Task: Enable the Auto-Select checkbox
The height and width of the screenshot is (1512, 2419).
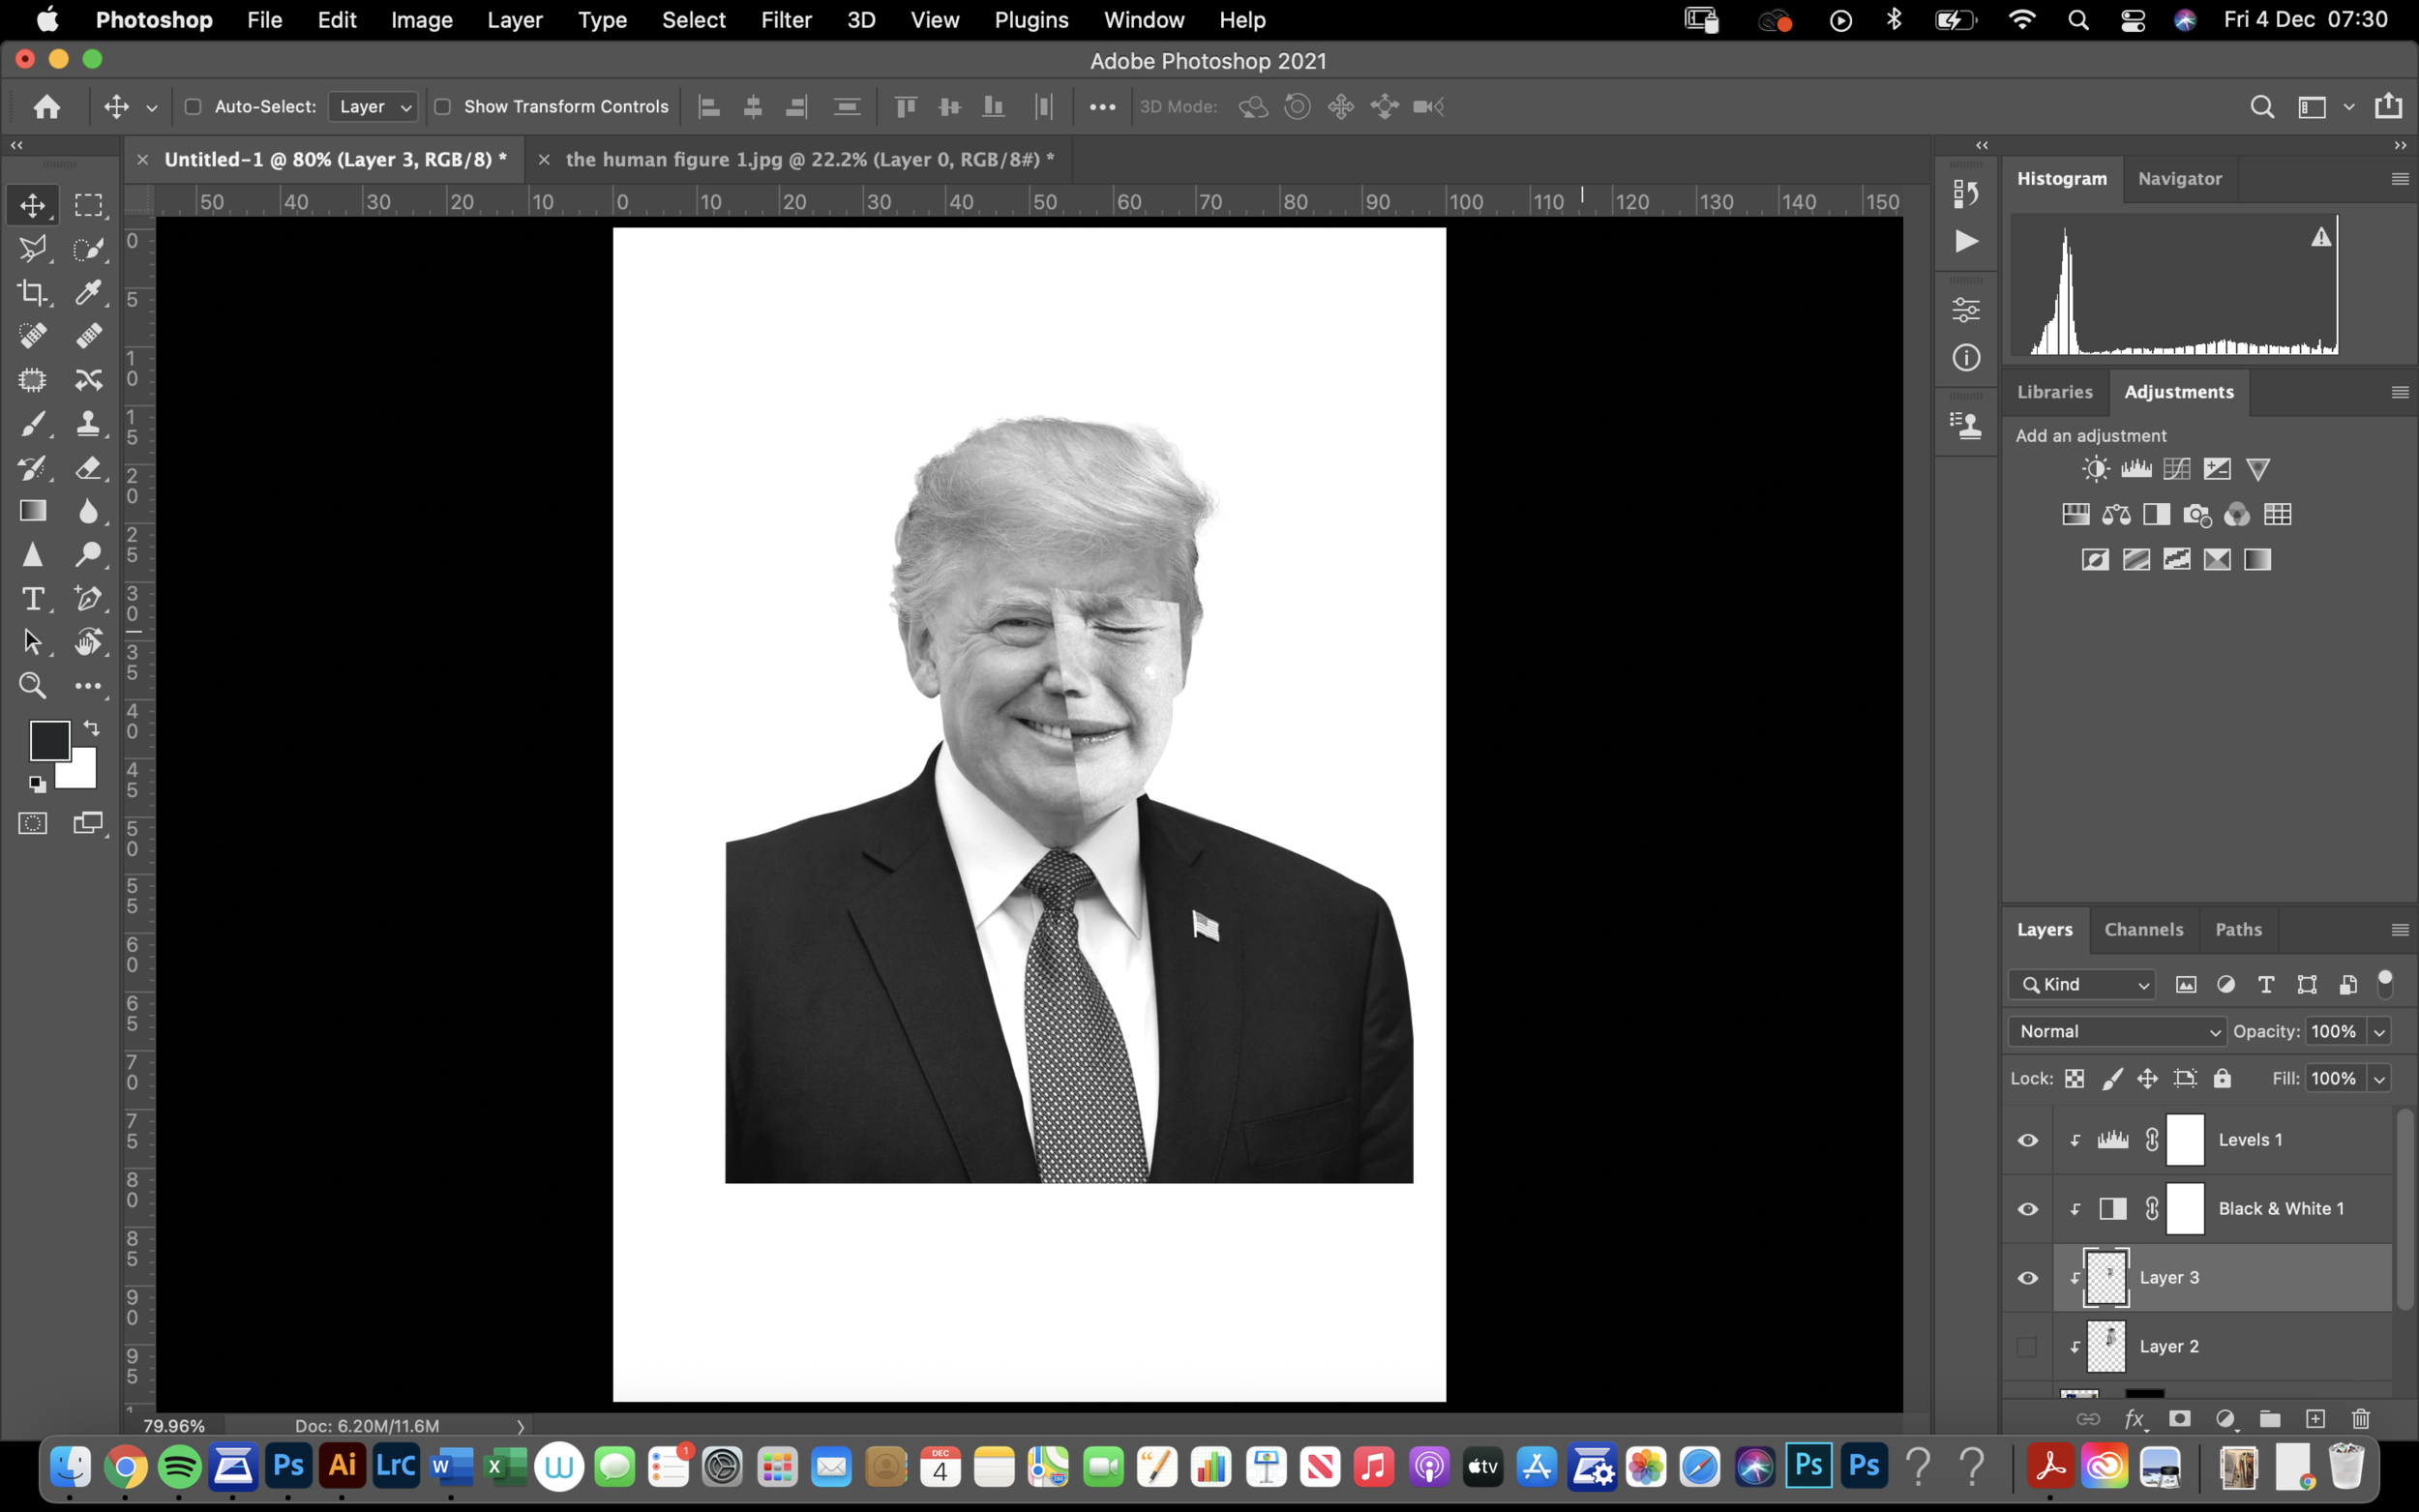Action: point(193,106)
